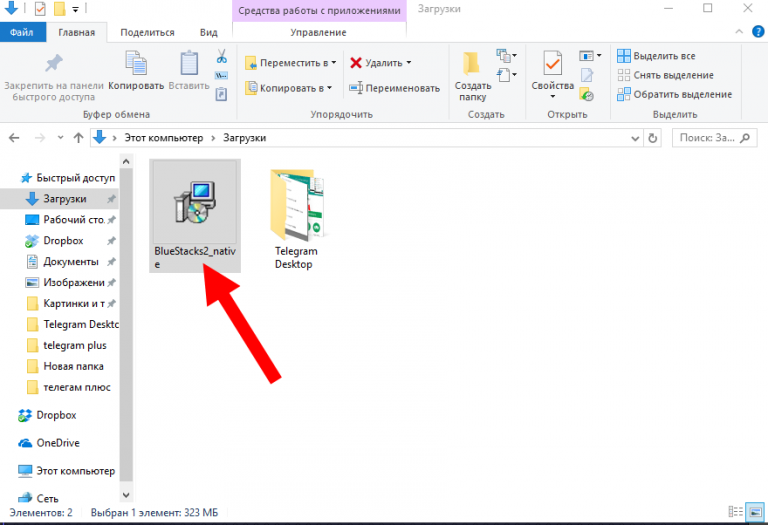
Task: Click the Вставить paste icon
Action: point(189,63)
